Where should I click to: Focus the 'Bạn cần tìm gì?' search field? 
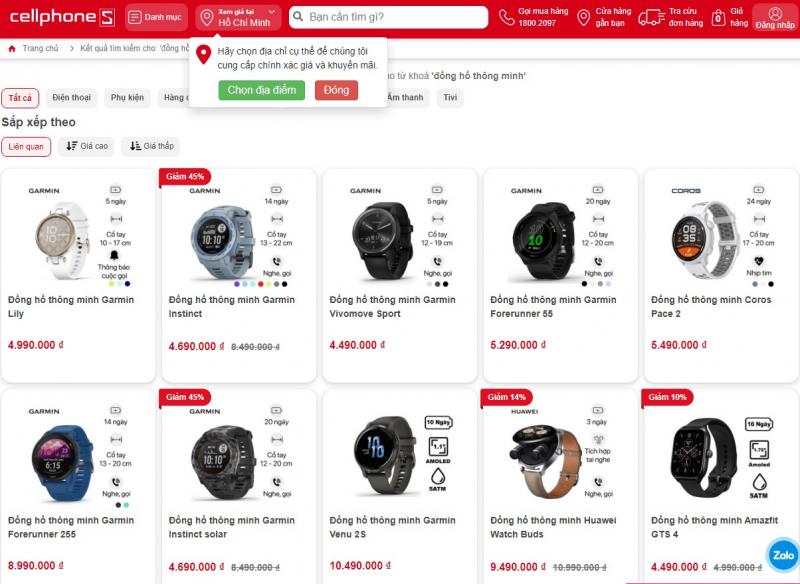(389, 17)
